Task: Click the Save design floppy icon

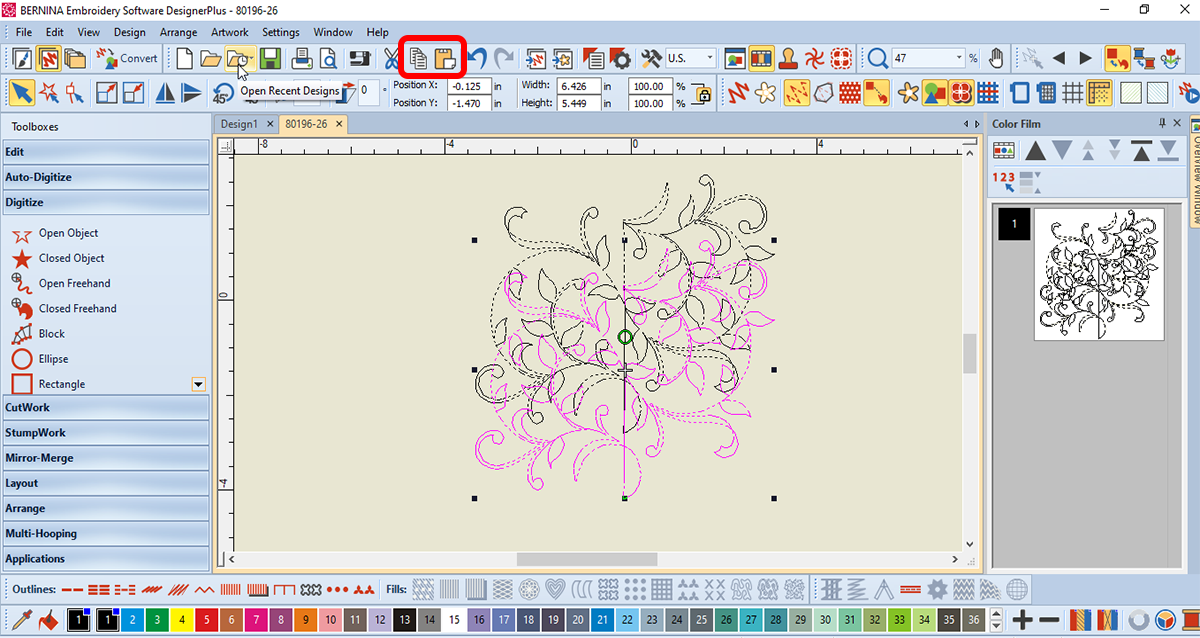Action: [x=270, y=59]
